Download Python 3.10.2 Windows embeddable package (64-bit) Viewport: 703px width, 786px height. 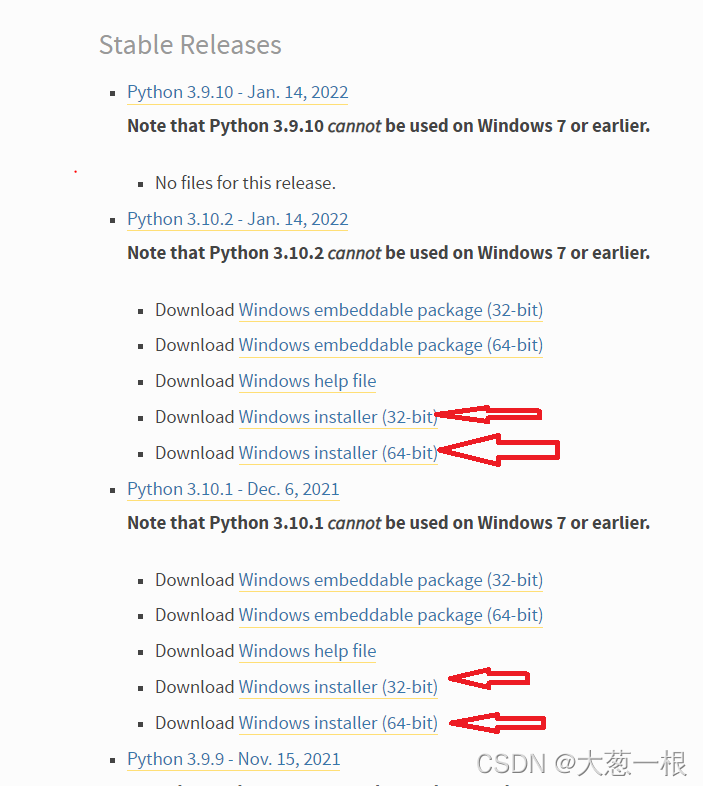[391, 345]
